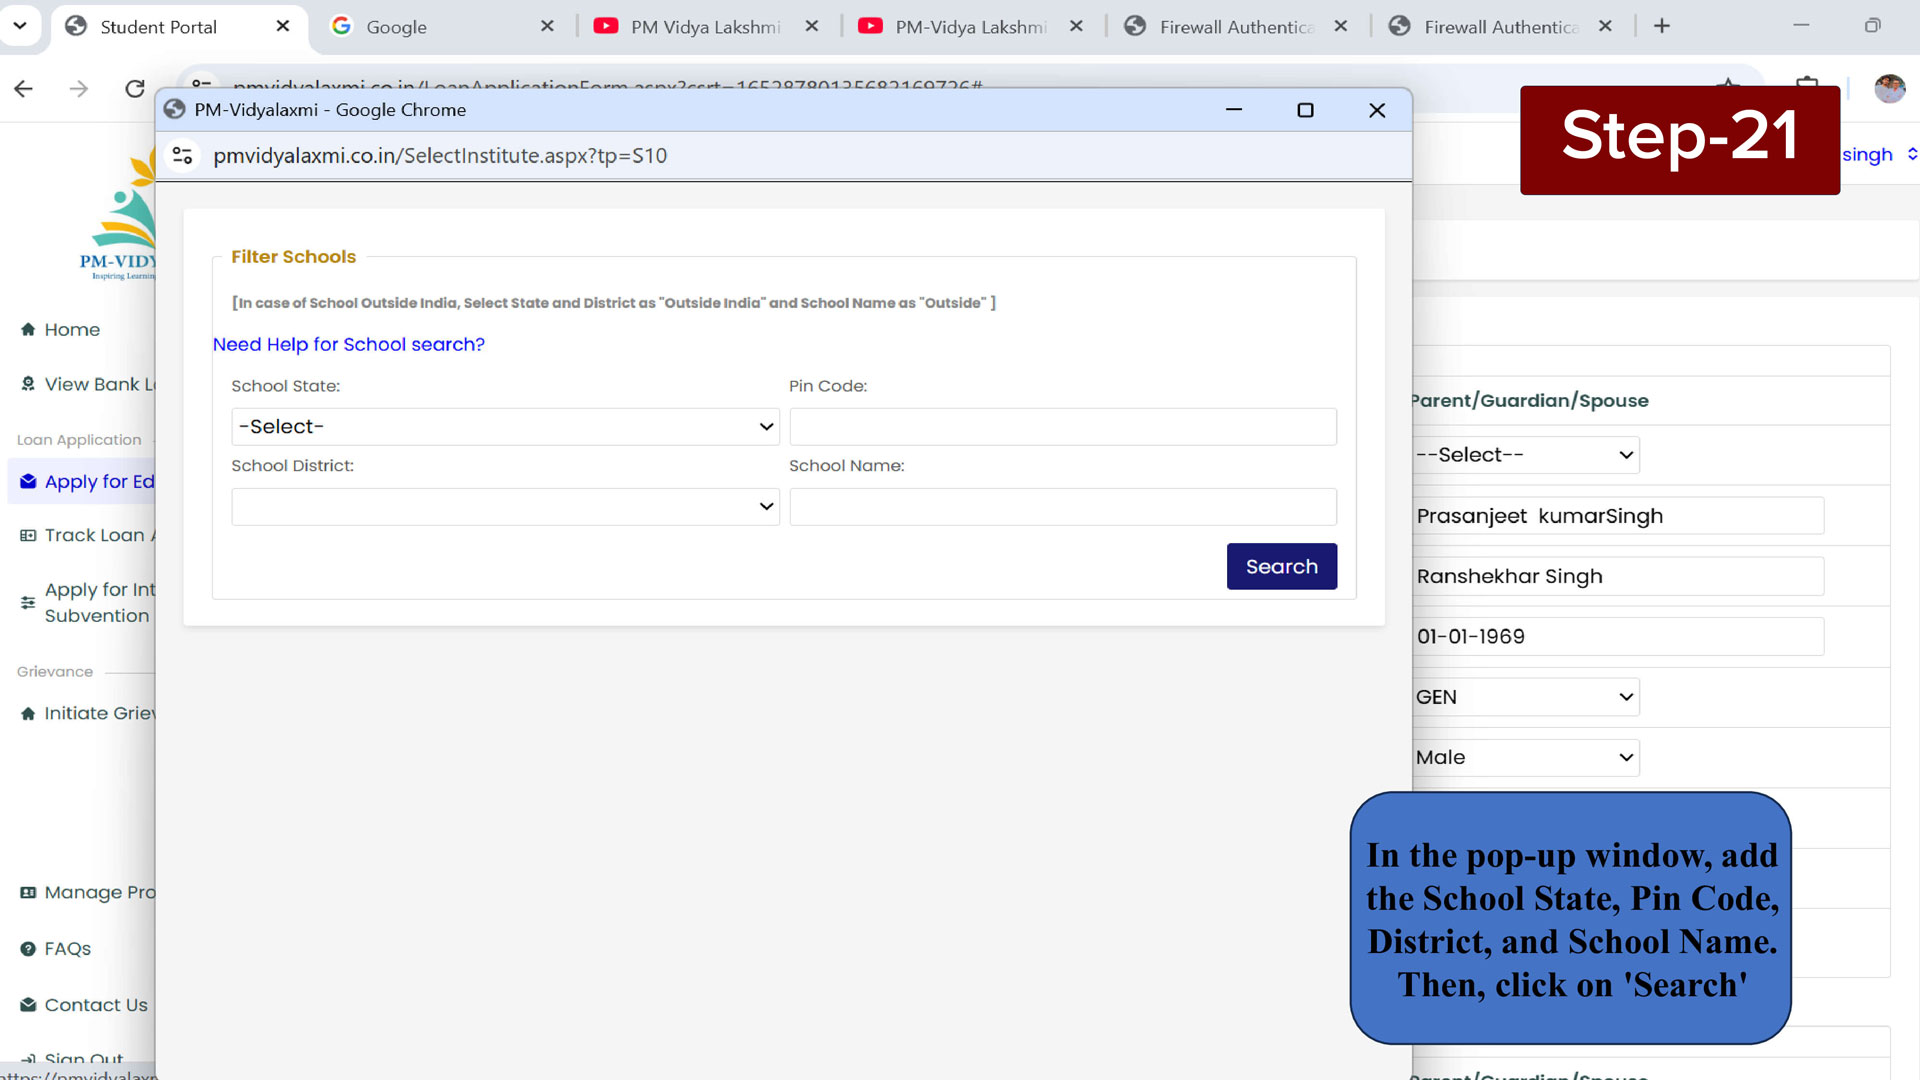Viewport: 1920px width, 1080px height.
Task: Open the Male gender dropdown
Action: click(x=1526, y=758)
